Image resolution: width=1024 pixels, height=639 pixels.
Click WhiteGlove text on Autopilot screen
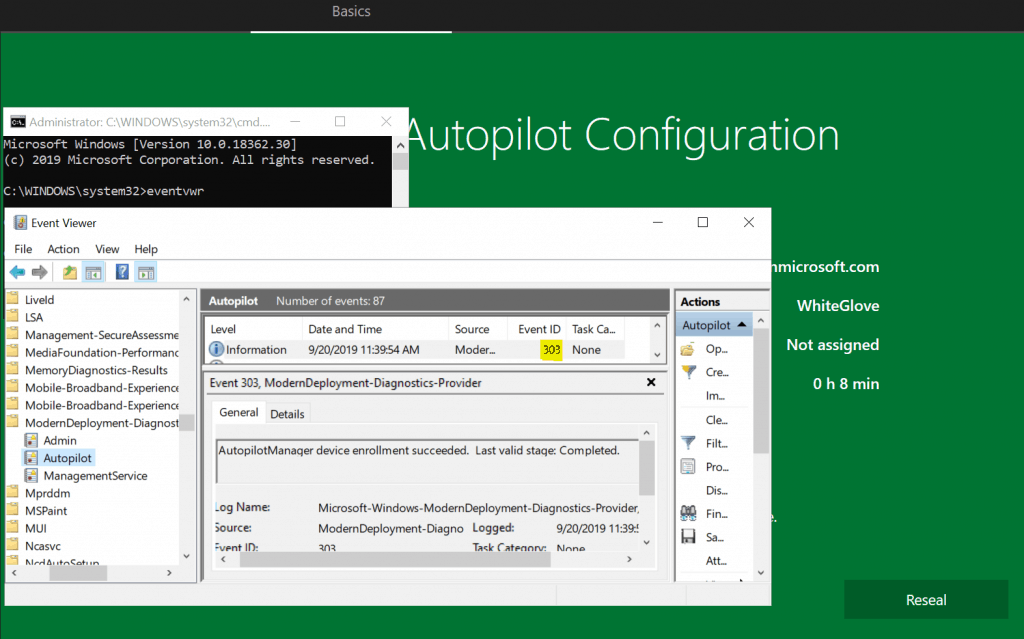click(838, 306)
